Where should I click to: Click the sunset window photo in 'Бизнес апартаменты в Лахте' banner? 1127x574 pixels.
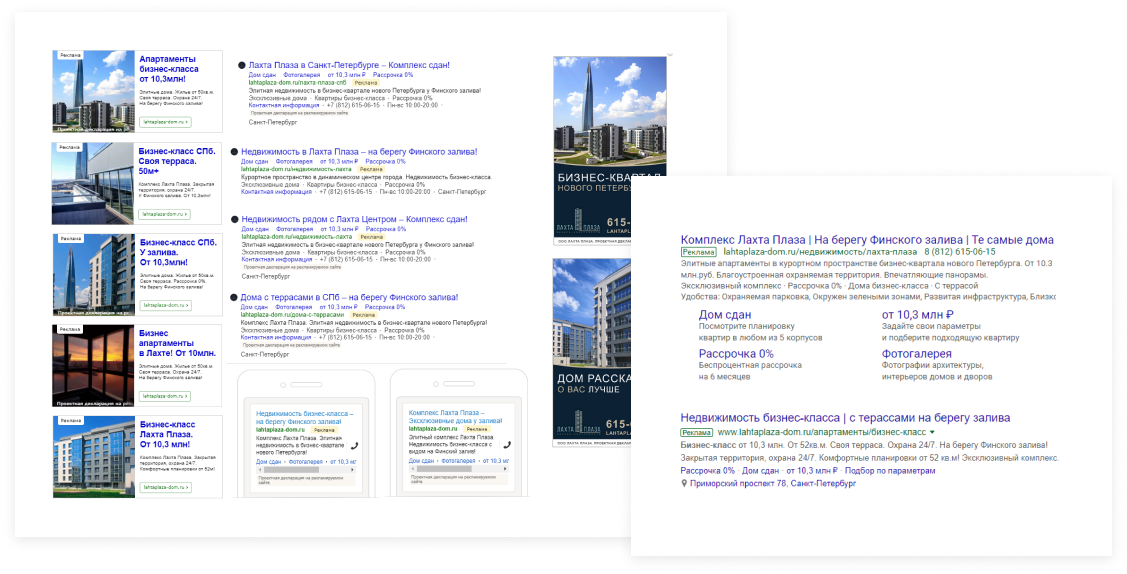click(93, 366)
